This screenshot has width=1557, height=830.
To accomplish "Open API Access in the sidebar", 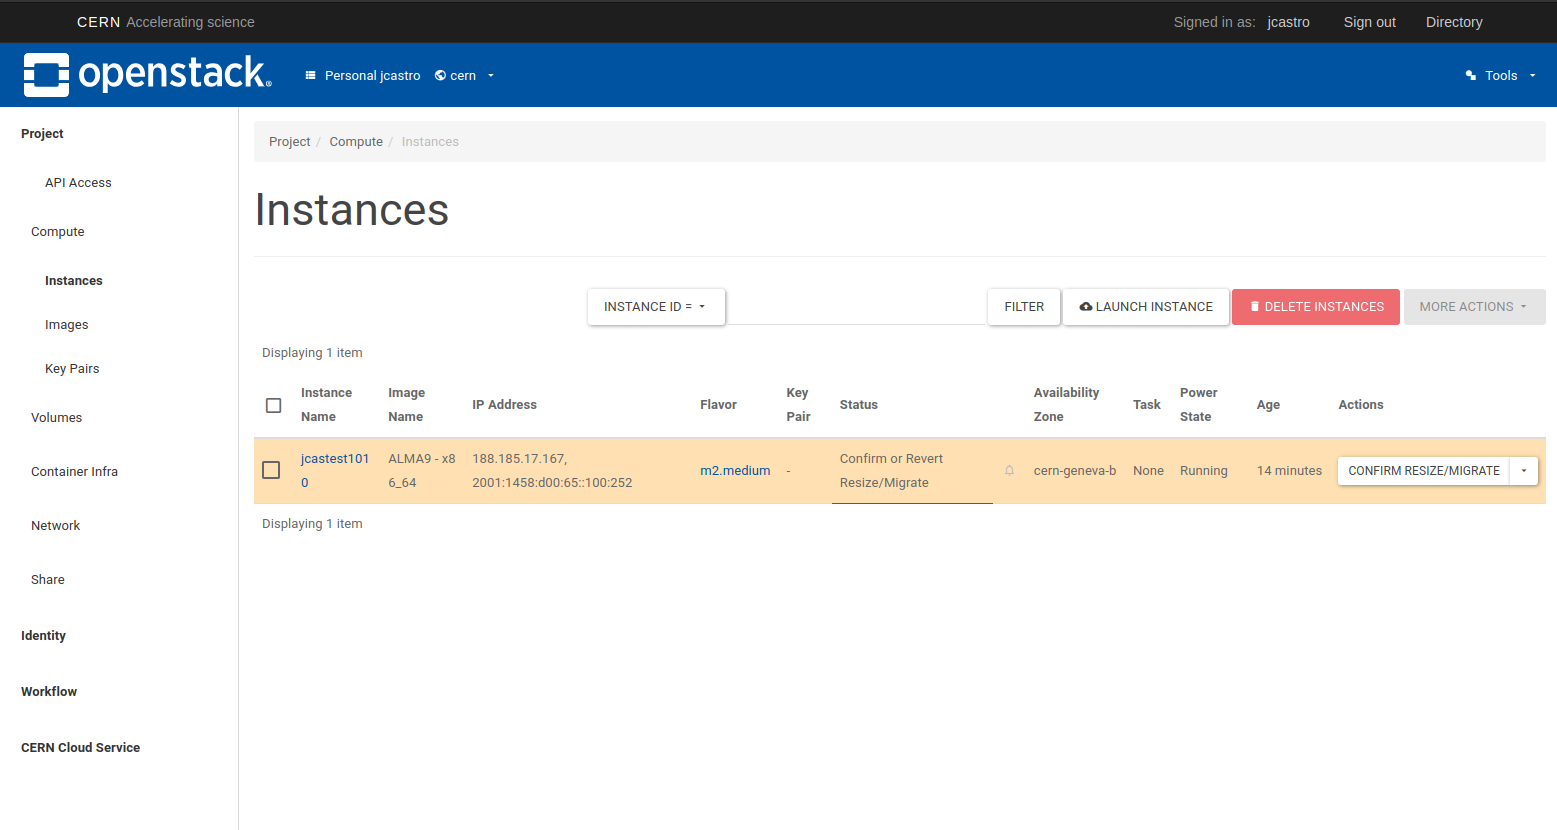I will point(78,183).
